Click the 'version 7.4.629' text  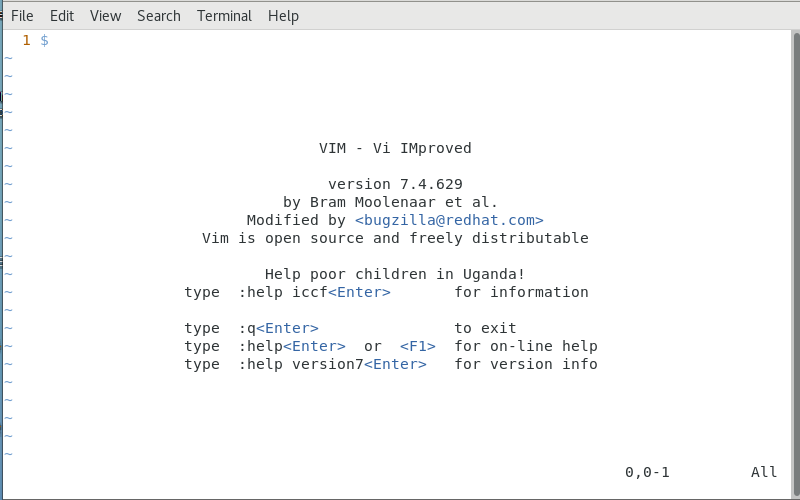(395, 184)
